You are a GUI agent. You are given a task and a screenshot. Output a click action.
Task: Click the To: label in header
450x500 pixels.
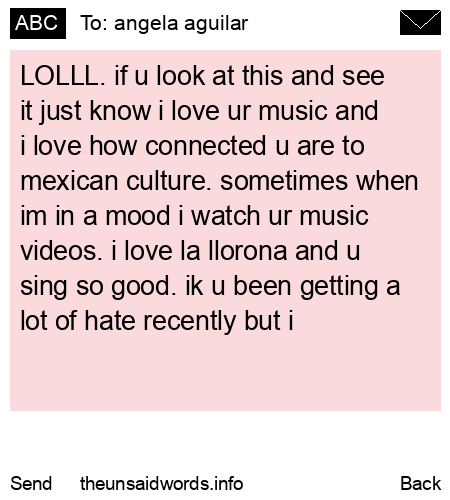coord(94,23)
